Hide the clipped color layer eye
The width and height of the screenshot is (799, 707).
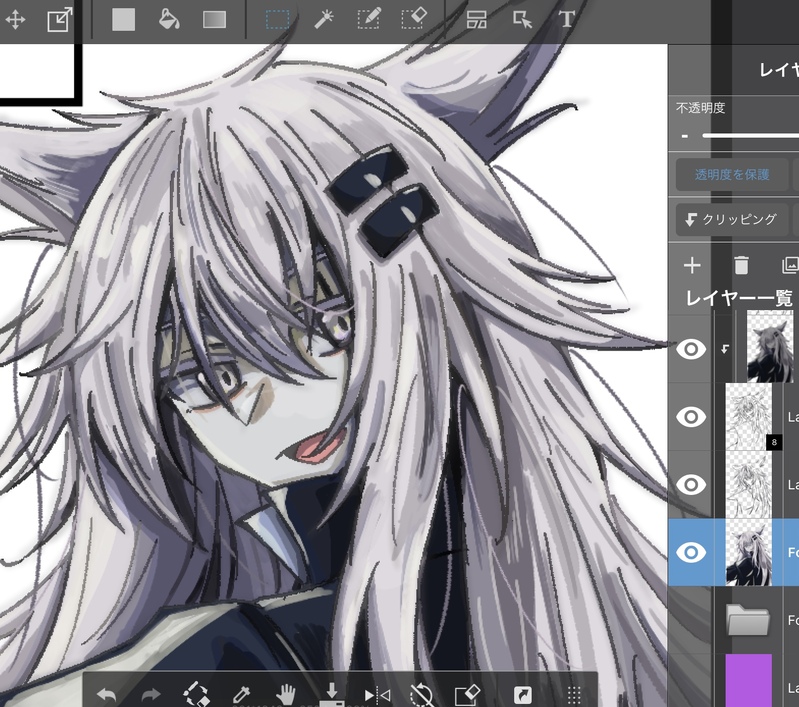click(691, 349)
